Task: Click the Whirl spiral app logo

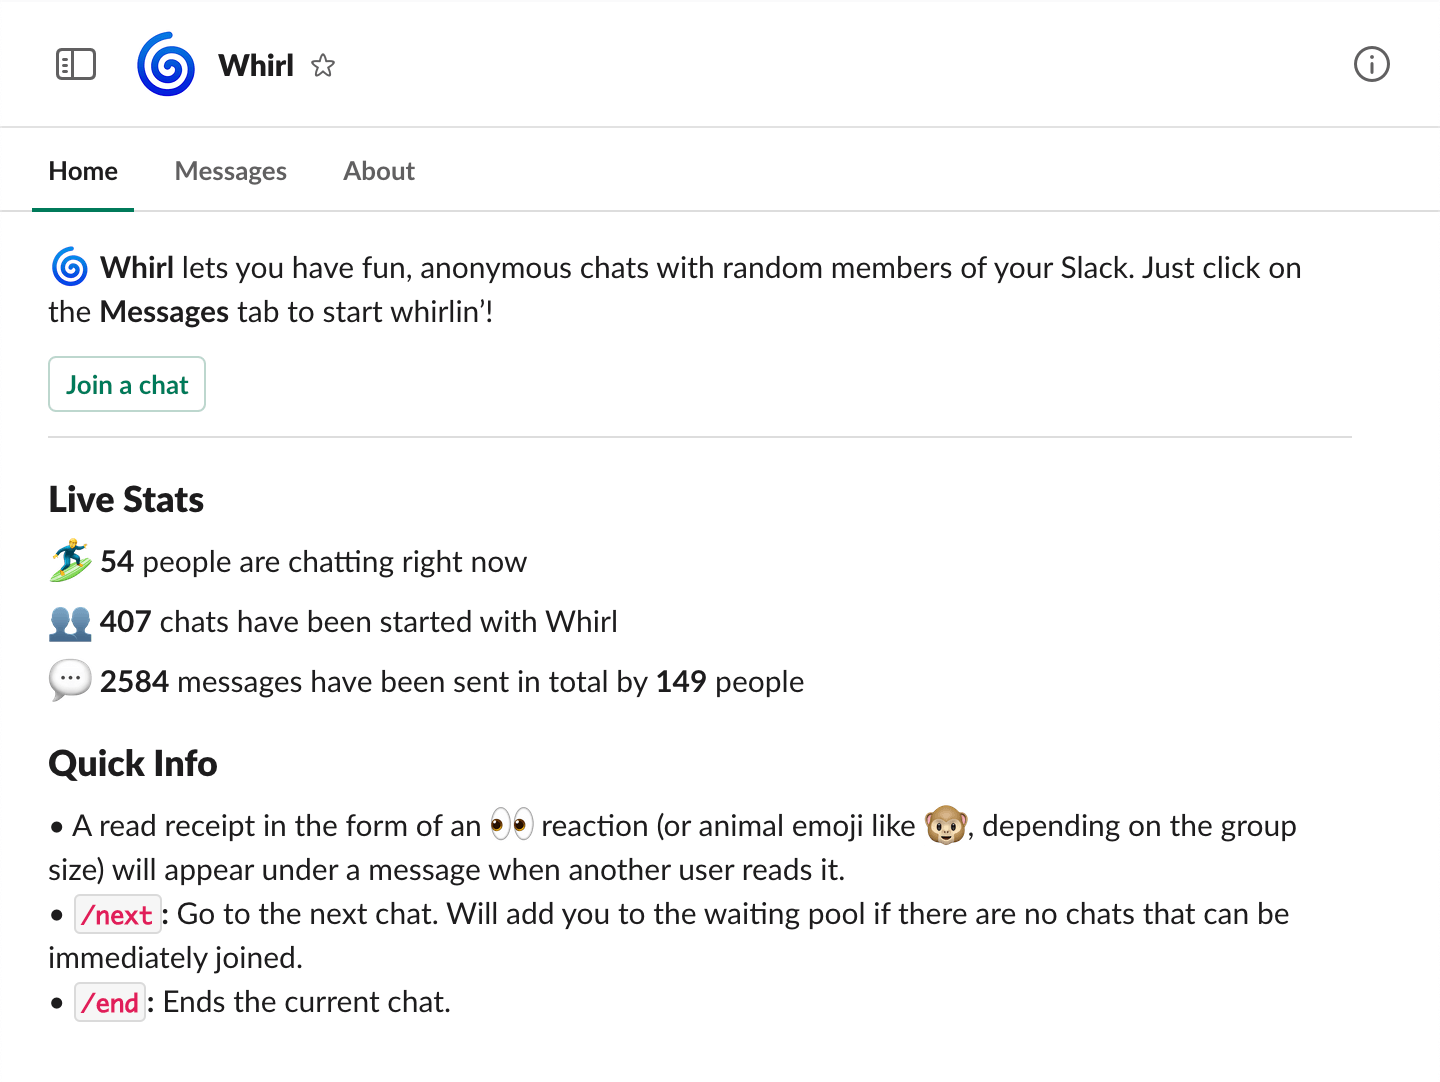Action: coord(166,64)
